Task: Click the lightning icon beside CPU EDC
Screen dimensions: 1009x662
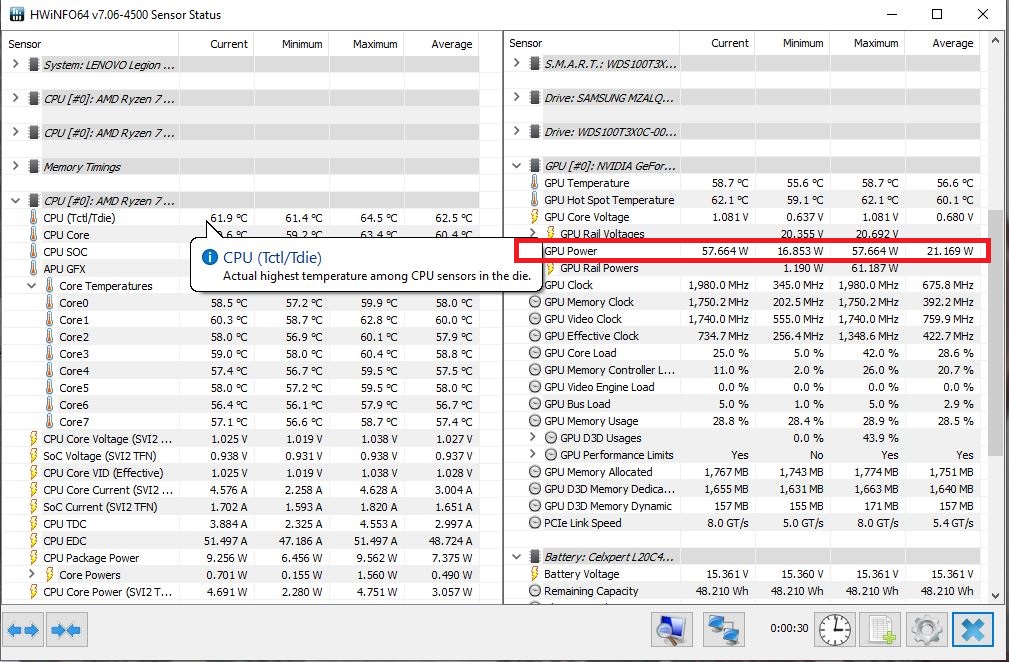Action: point(33,540)
